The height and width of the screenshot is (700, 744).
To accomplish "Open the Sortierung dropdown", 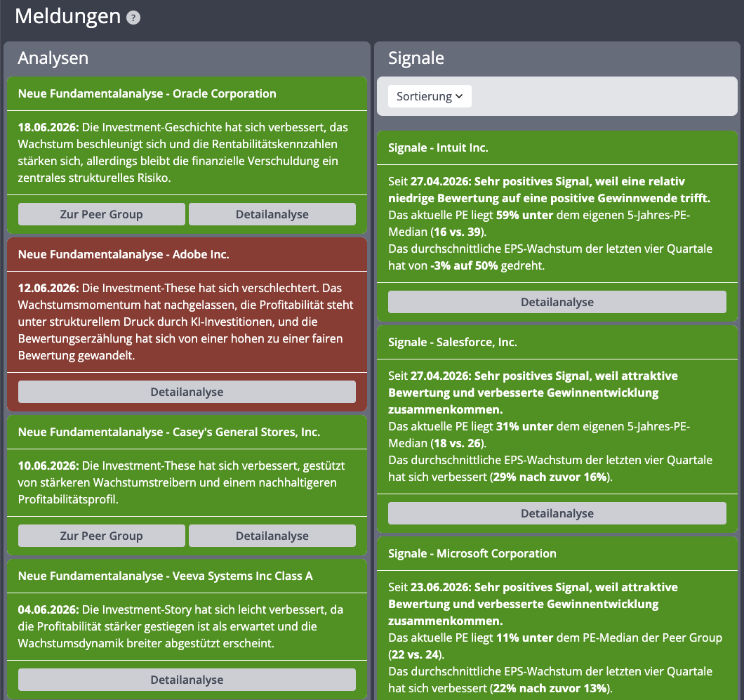I will (x=429, y=96).
